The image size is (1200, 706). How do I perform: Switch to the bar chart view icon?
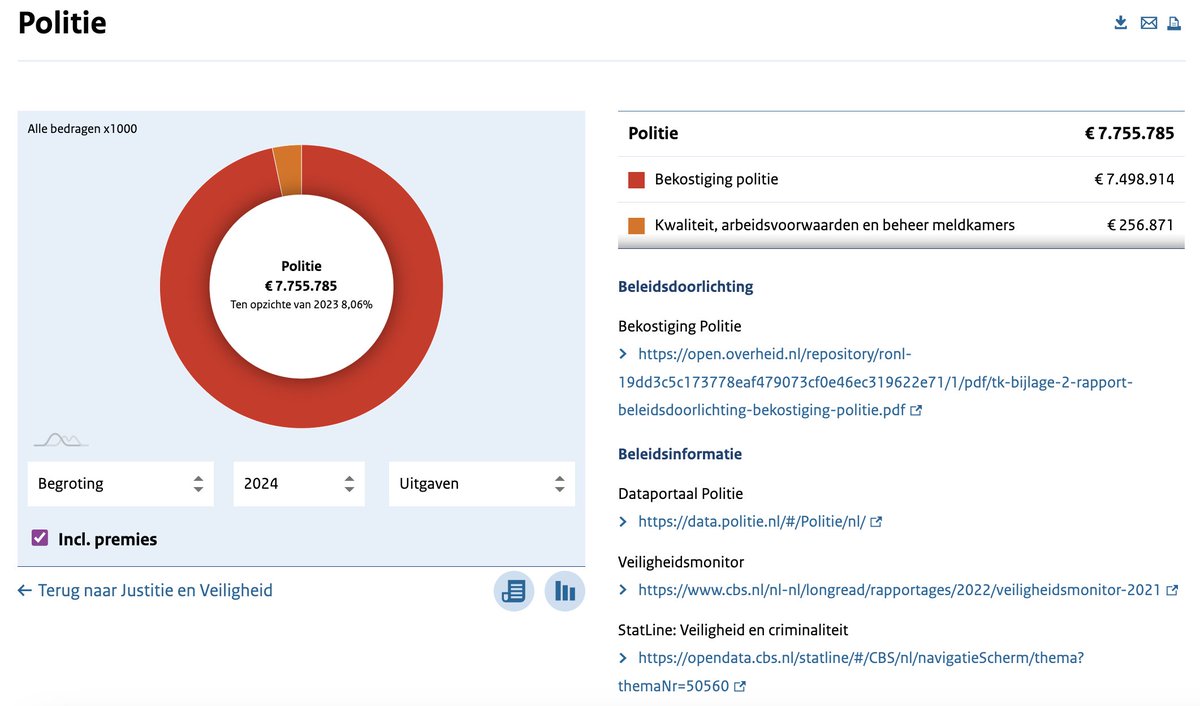[x=565, y=591]
